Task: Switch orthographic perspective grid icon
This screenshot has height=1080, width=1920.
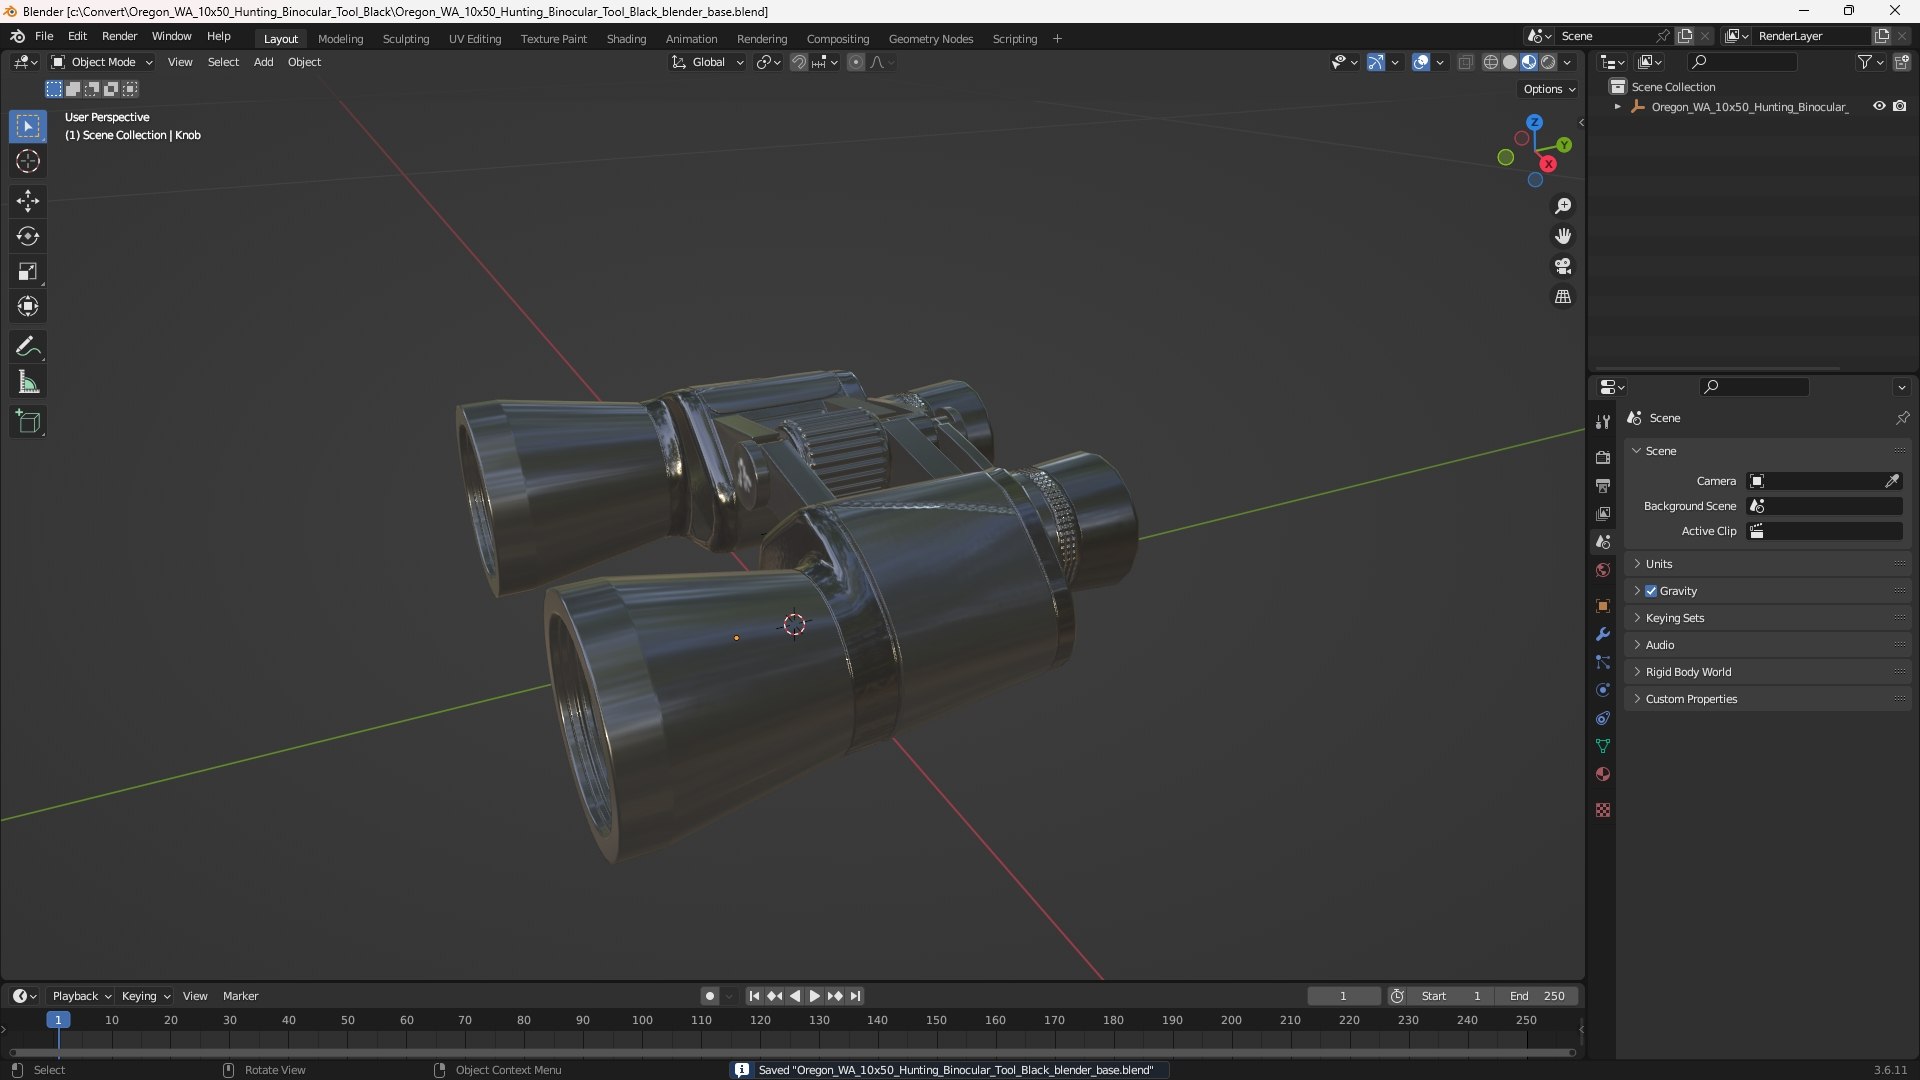Action: [1563, 297]
